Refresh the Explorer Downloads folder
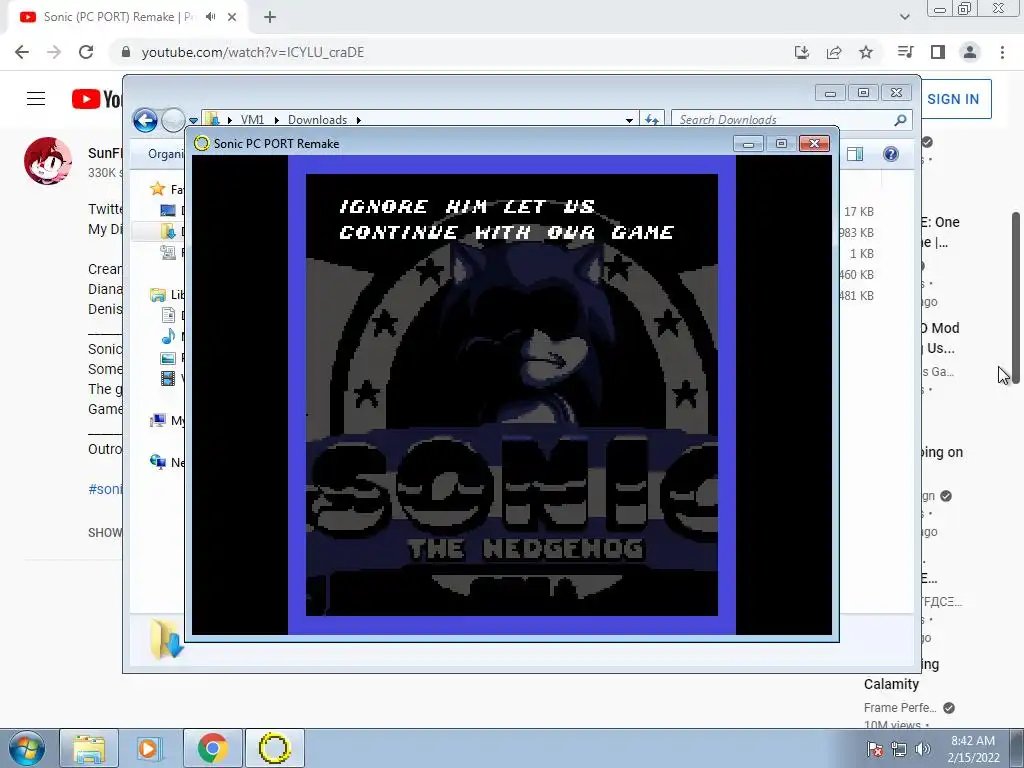The image size is (1024, 768). [652, 120]
